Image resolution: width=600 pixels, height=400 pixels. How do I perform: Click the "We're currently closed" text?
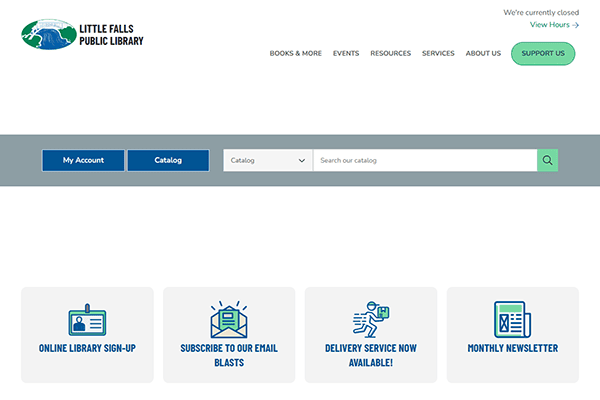(x=541, y=13)
